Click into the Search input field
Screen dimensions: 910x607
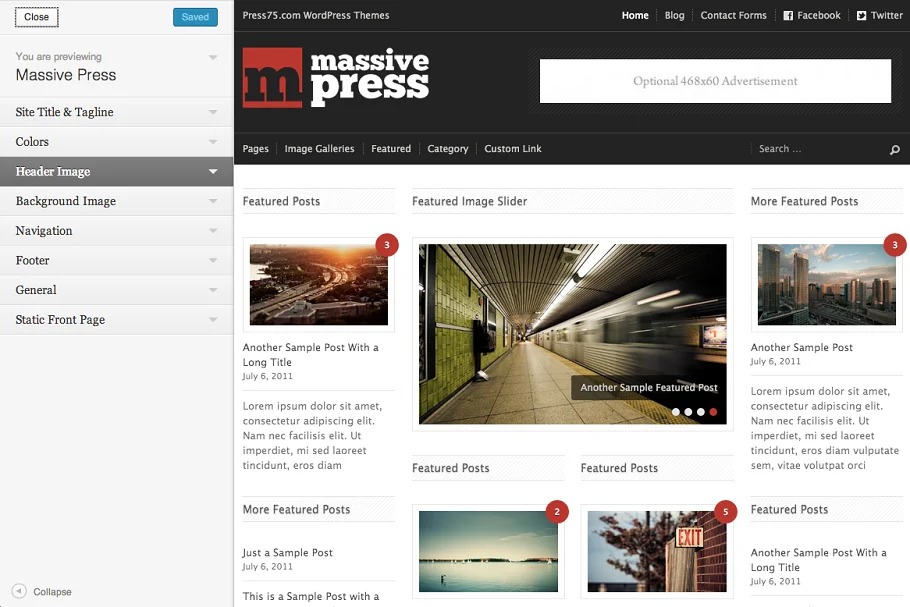tap(817, 149)
